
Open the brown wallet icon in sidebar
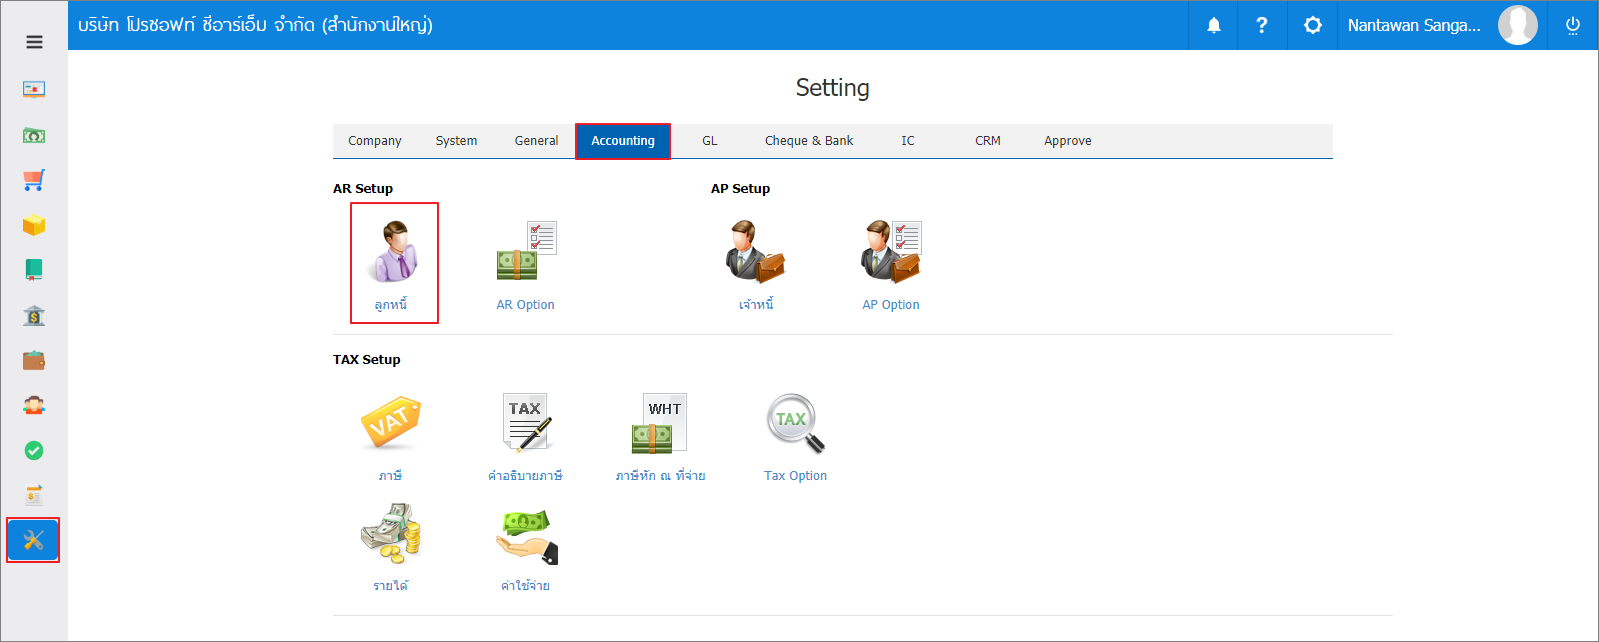click(x=34, y=360)
